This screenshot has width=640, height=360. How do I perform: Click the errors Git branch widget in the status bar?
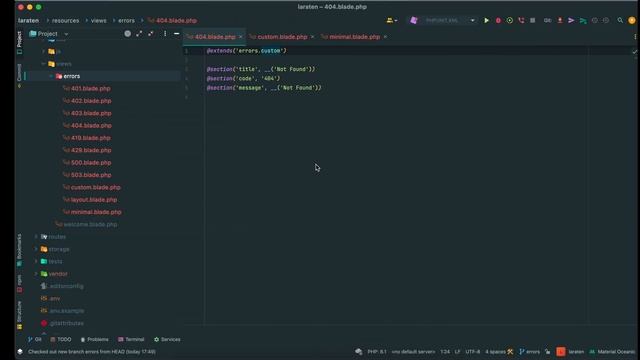(x=529, y=351)
